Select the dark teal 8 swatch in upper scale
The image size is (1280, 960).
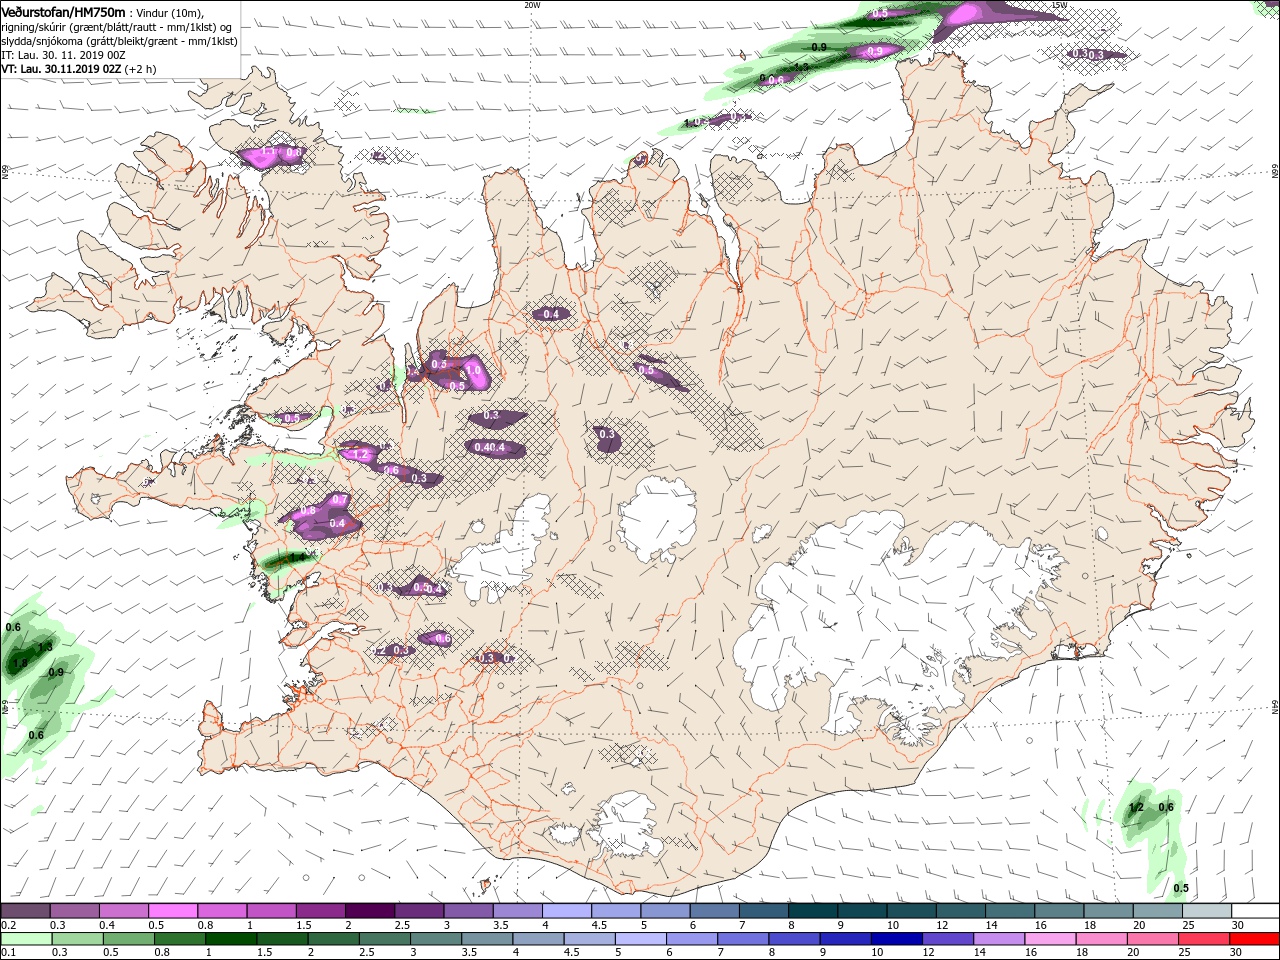813,911
